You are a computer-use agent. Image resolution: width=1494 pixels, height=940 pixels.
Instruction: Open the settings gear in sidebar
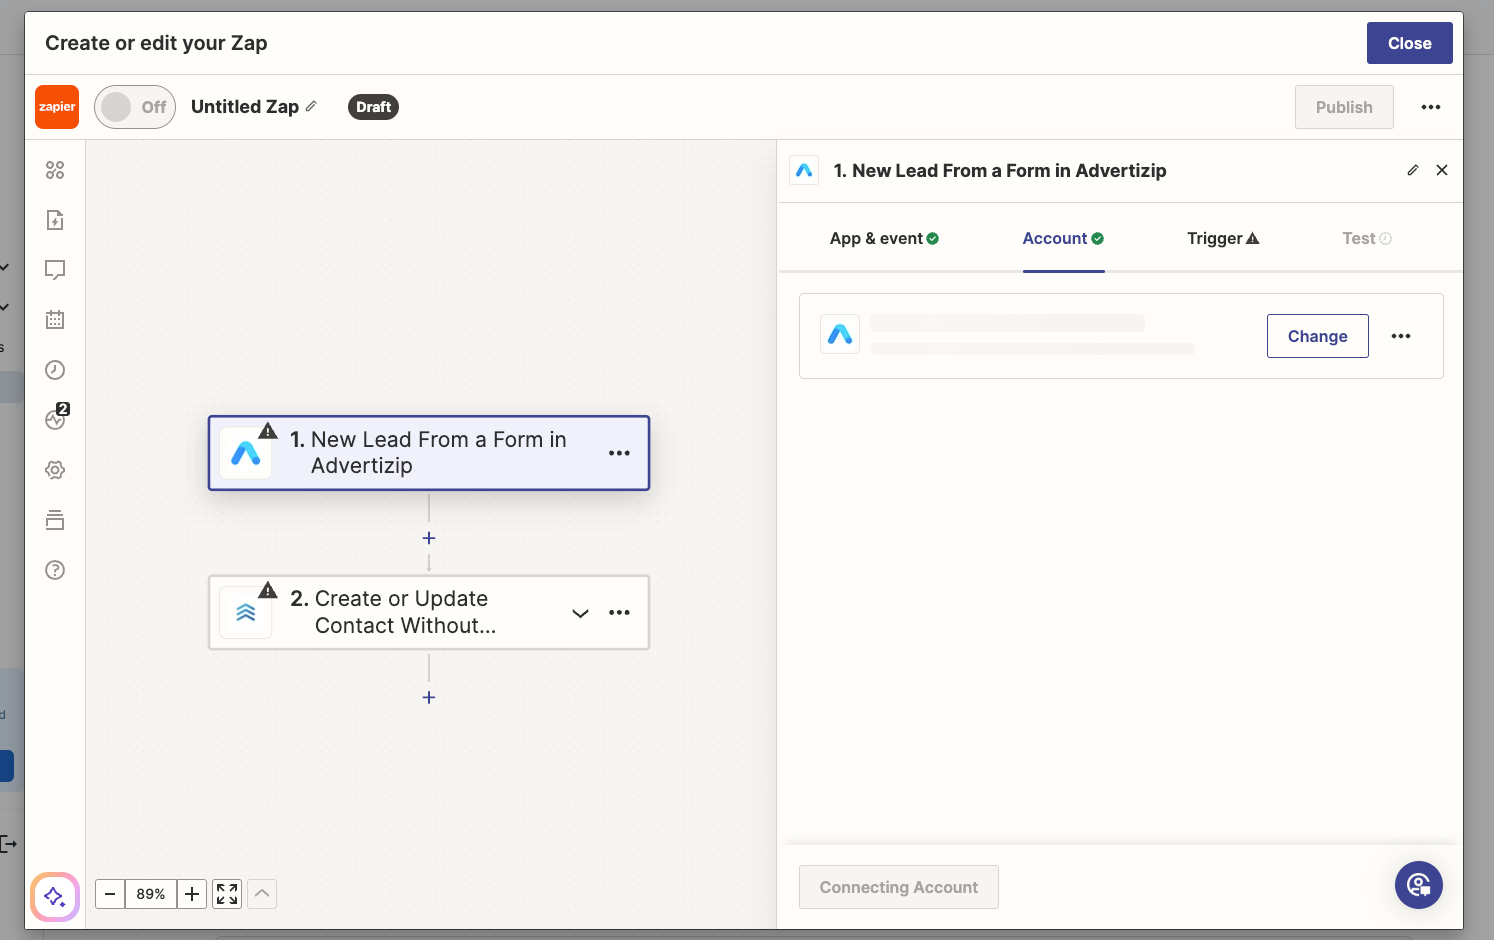click(55, 470)
